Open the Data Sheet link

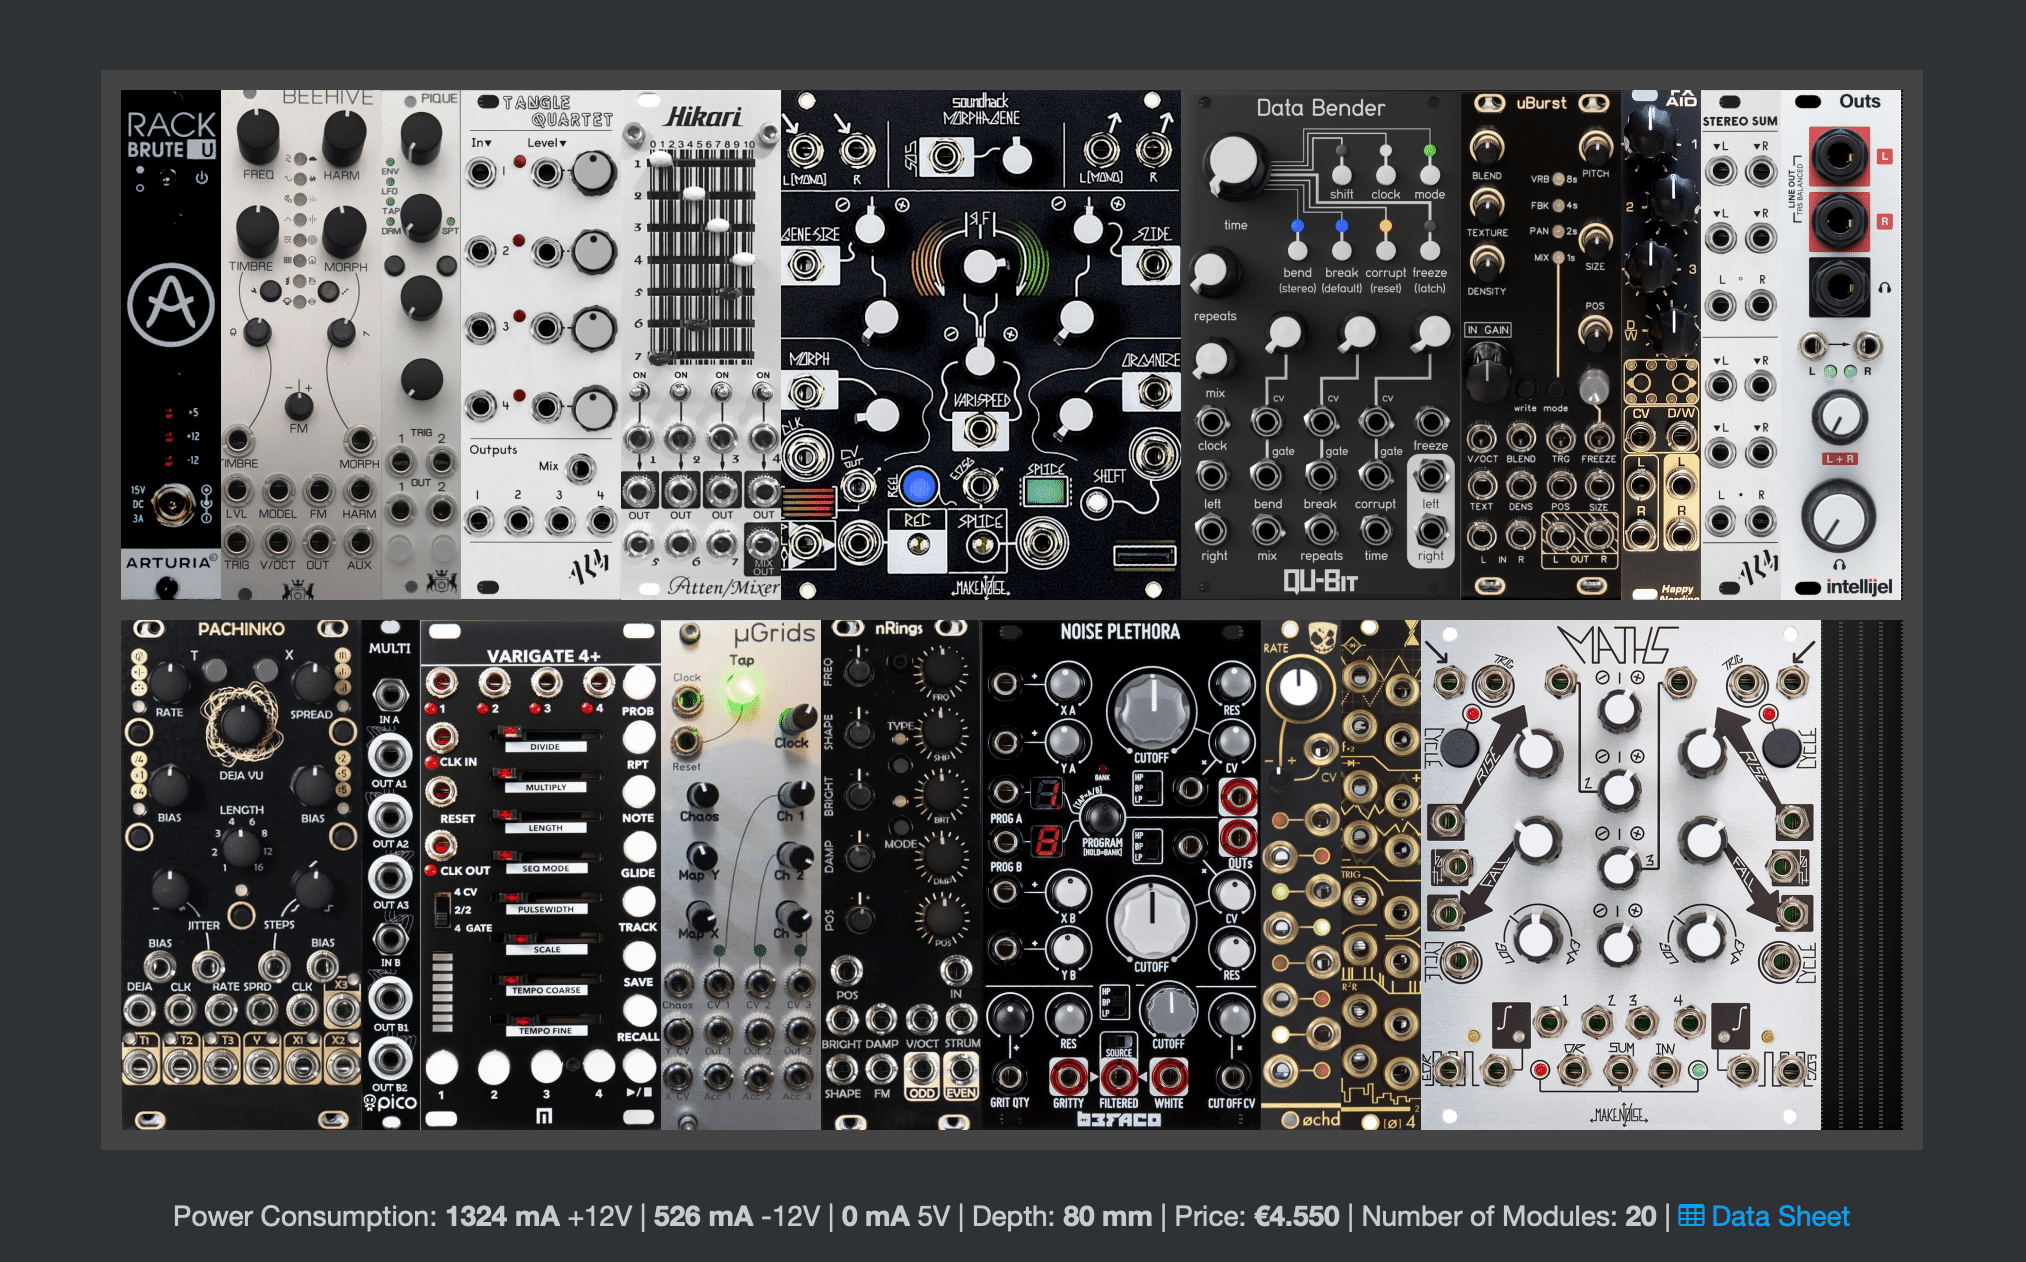[1780, 1216]
